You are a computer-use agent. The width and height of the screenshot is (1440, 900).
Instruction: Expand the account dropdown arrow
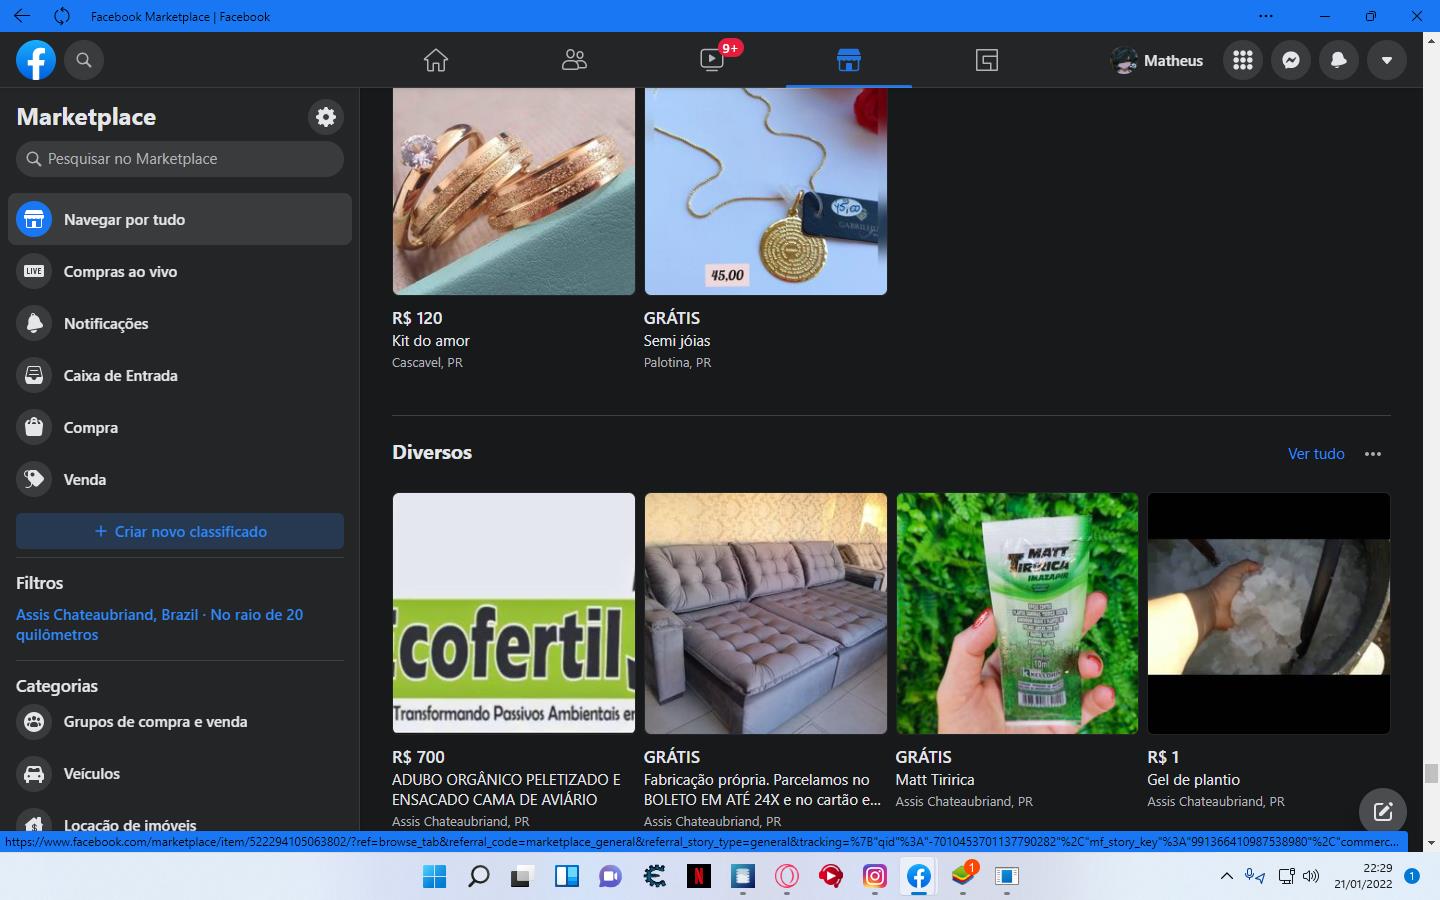pyautogui.click(x=1387, y=60)
